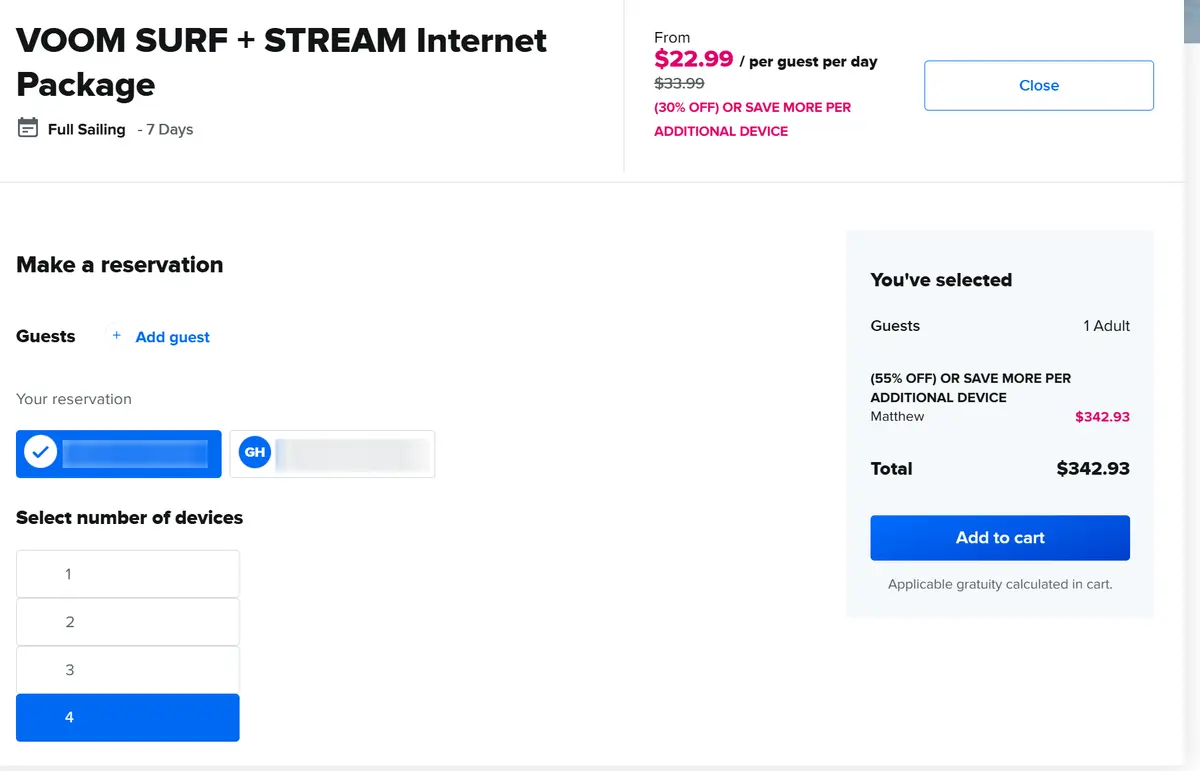
Task: Click the GH avatar icon on the guest chip
Action: pyautogui.click(x=254, y=452)
